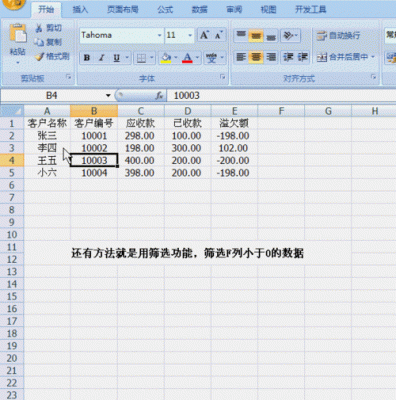The height and width of the screenshot is (400, 396).
Task: Toggle underline formatting
Action: click(116, 58)
